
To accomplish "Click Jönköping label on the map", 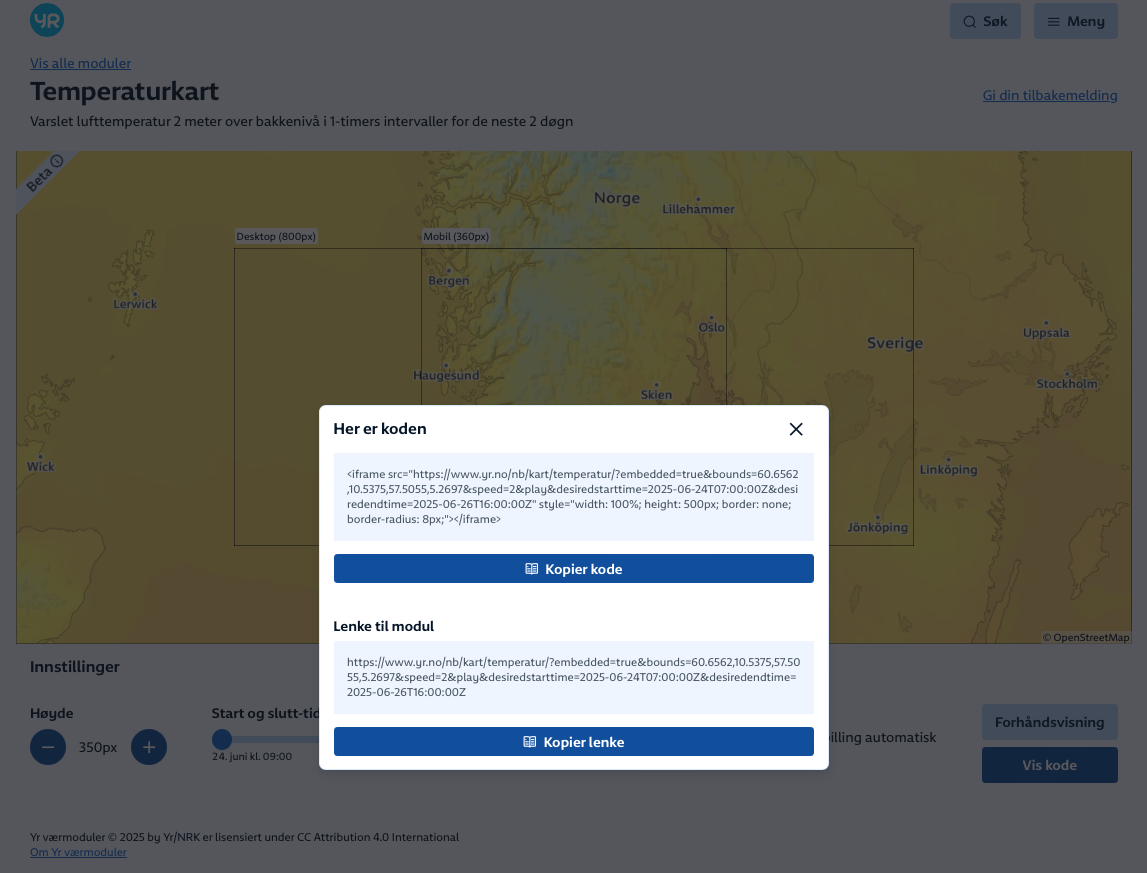I will [x=878, y=527].
